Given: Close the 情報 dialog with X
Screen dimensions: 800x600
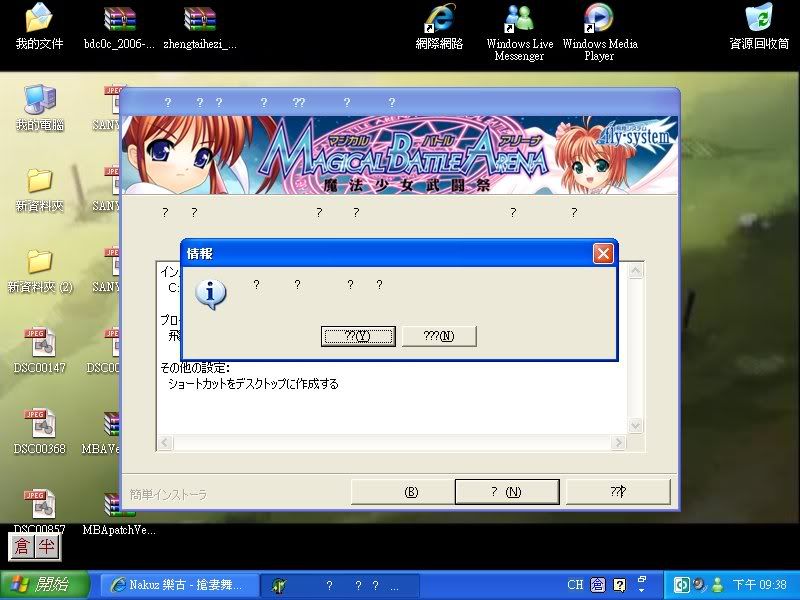Looking at the screenshot, I should 603,254.
